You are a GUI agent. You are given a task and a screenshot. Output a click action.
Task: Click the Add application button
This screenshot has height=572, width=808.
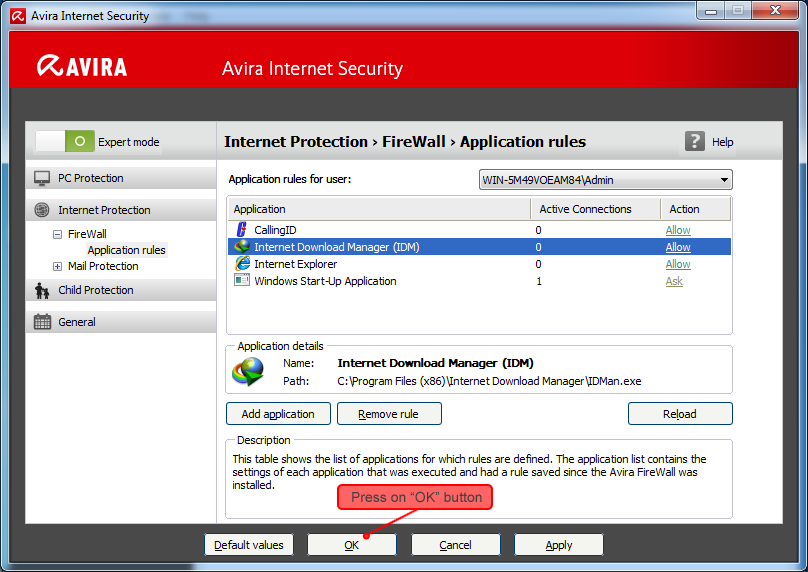tap(278, 414)
